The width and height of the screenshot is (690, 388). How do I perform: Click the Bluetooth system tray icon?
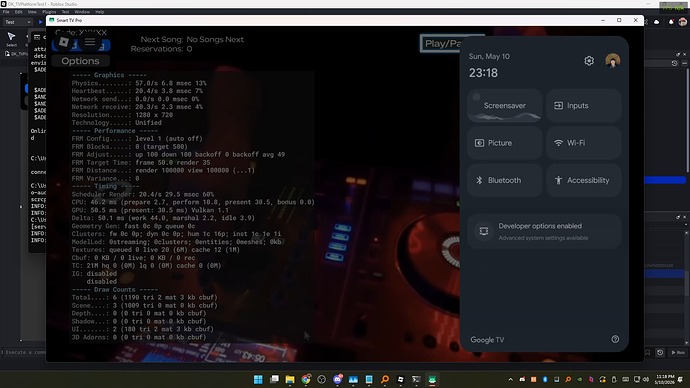(545, 379)
